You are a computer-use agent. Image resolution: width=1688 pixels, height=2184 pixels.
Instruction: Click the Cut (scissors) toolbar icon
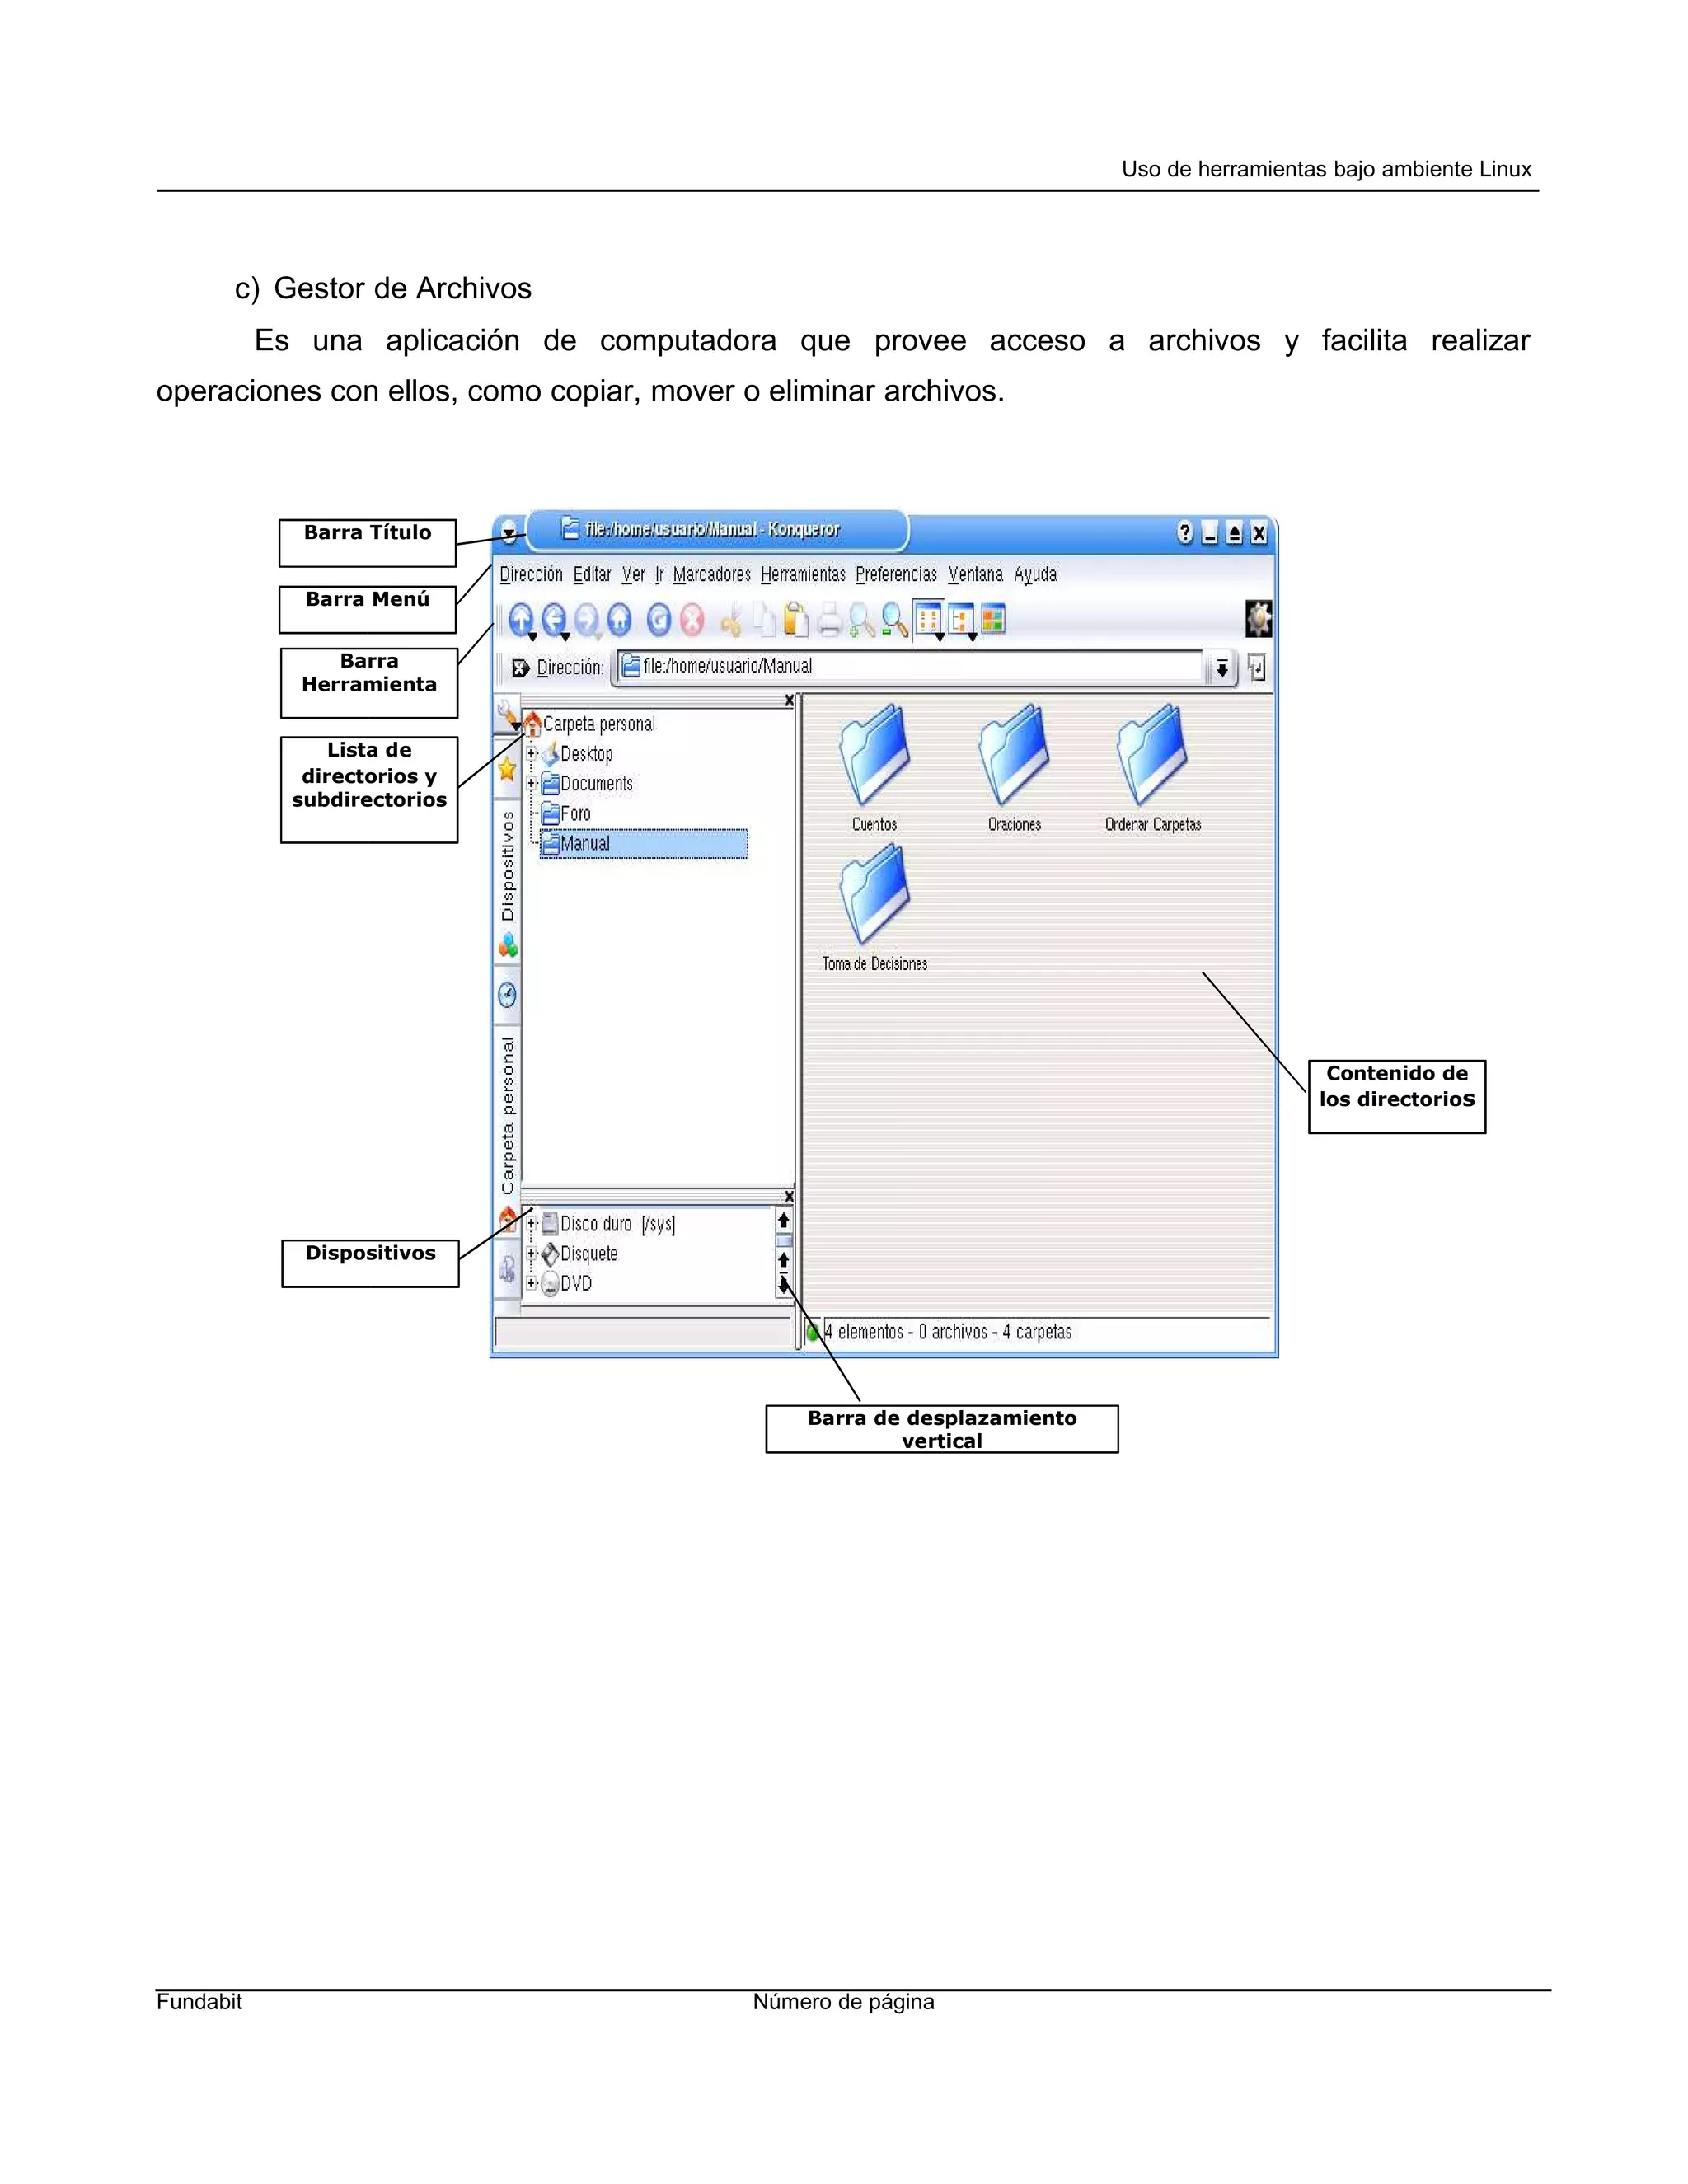coord(732,620)
